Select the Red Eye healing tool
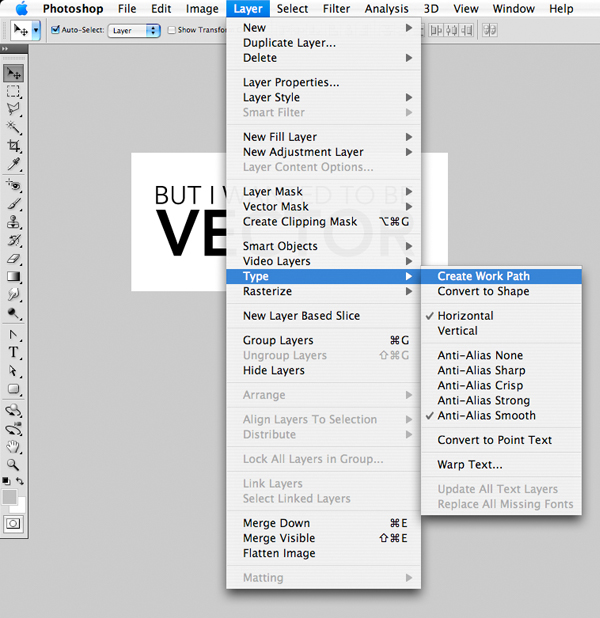 (x=13, y=185)
